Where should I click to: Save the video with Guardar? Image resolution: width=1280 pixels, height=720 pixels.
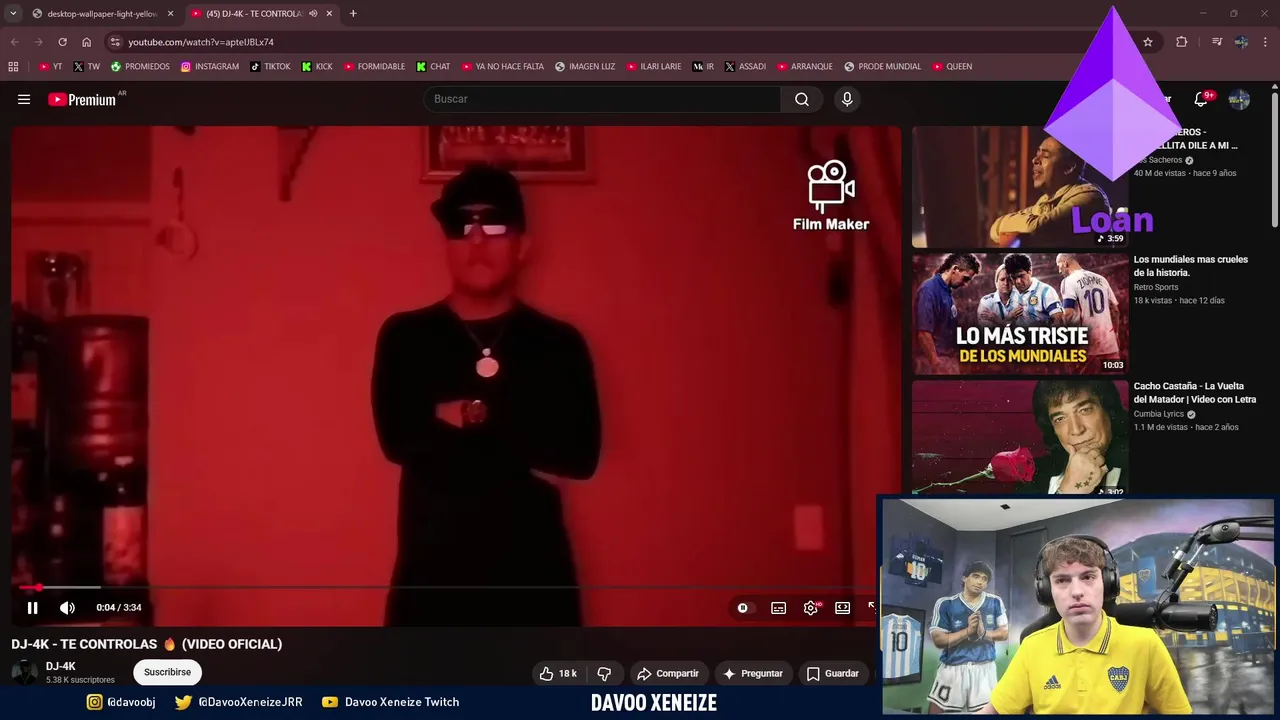pos(833,673)
